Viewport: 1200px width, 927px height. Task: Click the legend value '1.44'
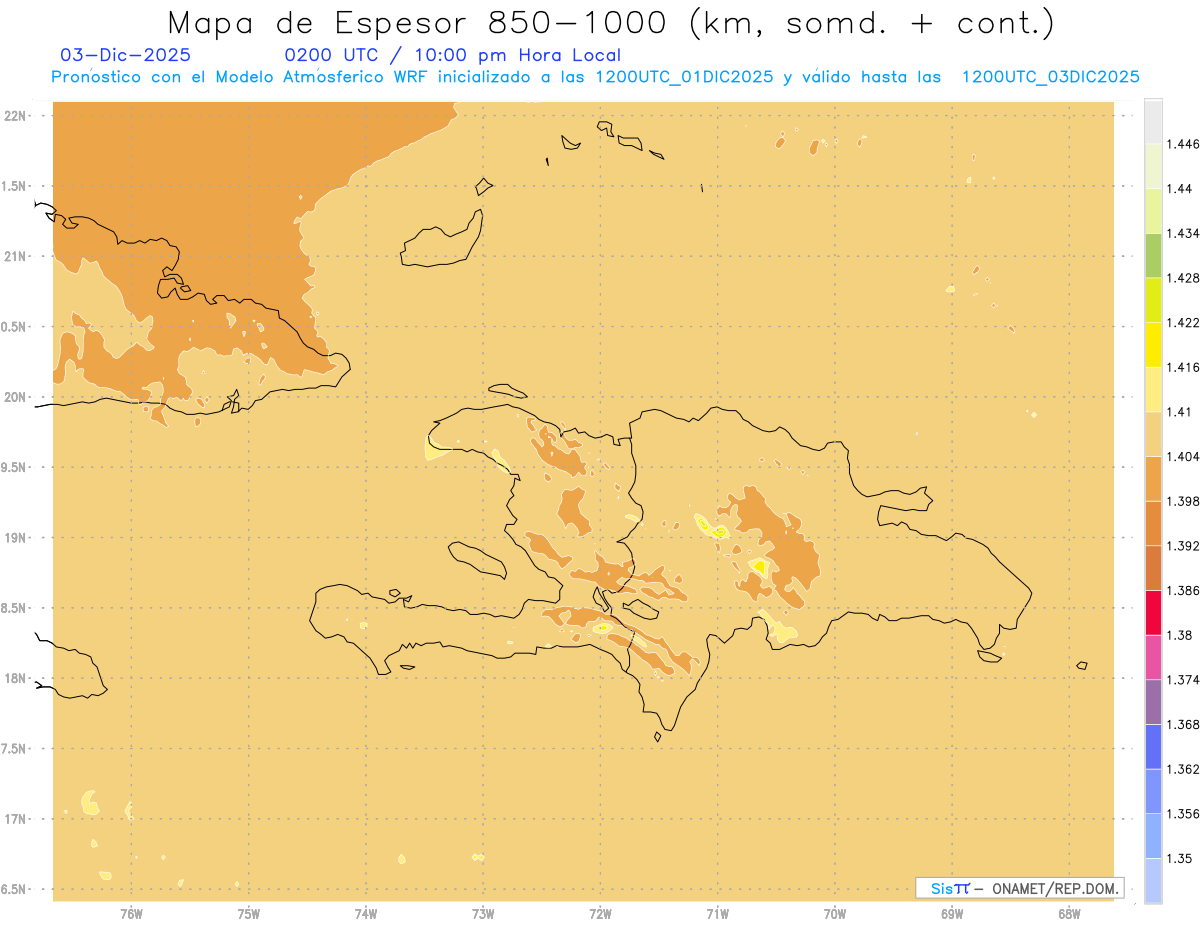point(1179,188)
